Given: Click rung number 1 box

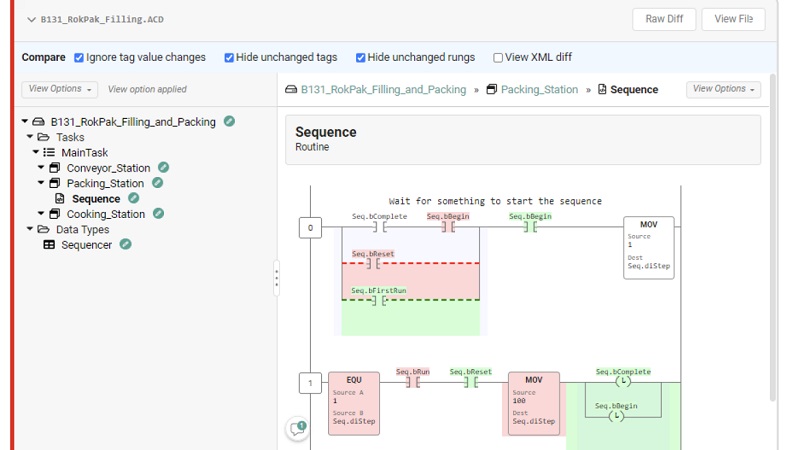Looking at the screenshot, I should click(310, 383).
